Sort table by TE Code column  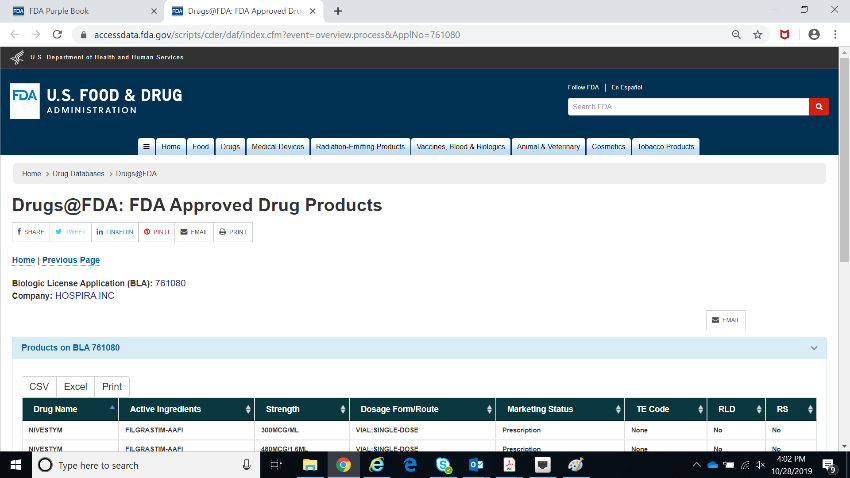pyautogui.click(x=666, y=409)
